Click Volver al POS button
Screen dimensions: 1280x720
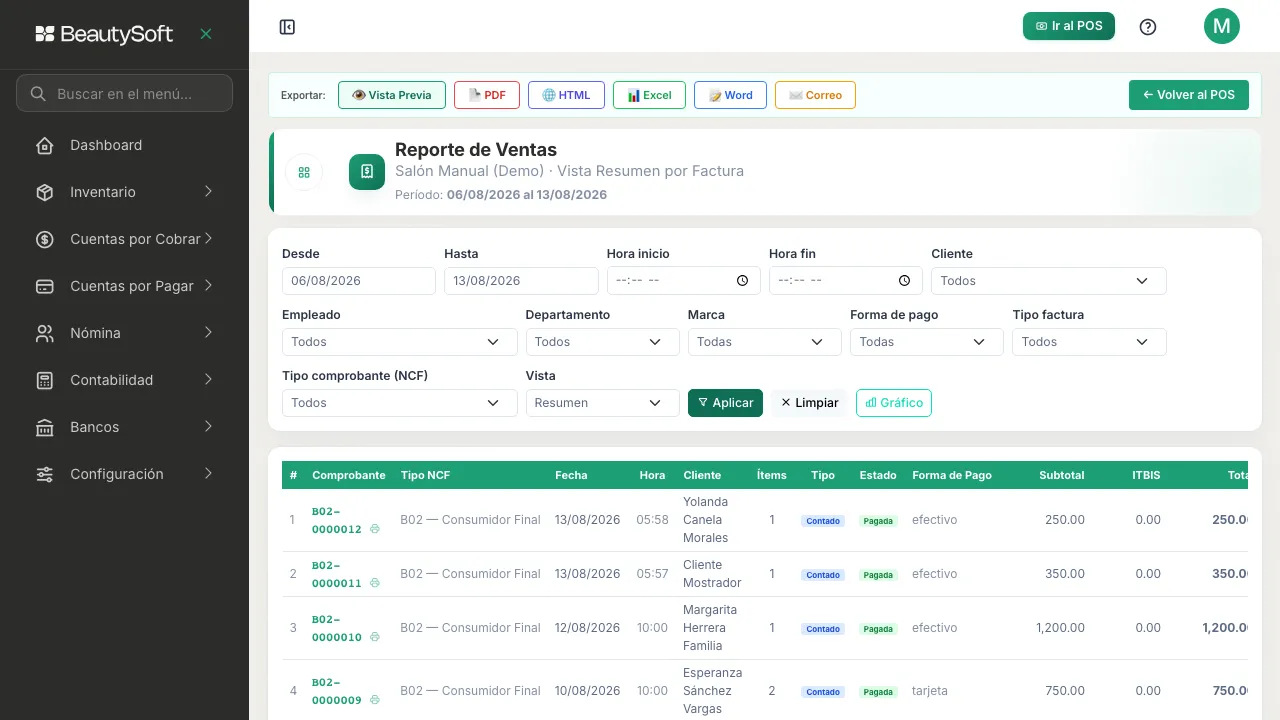point(1189,95)
